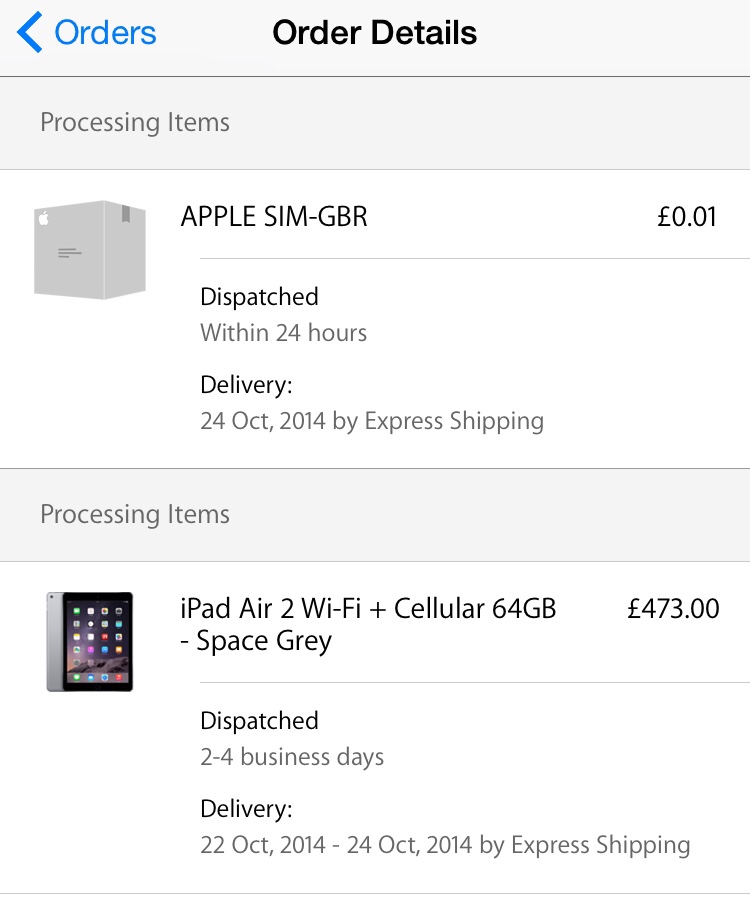Go back via the Orders link
Image resolution: width=750 pixels, height=900 pixels.
pyautogui.click(x=105, y=33)
